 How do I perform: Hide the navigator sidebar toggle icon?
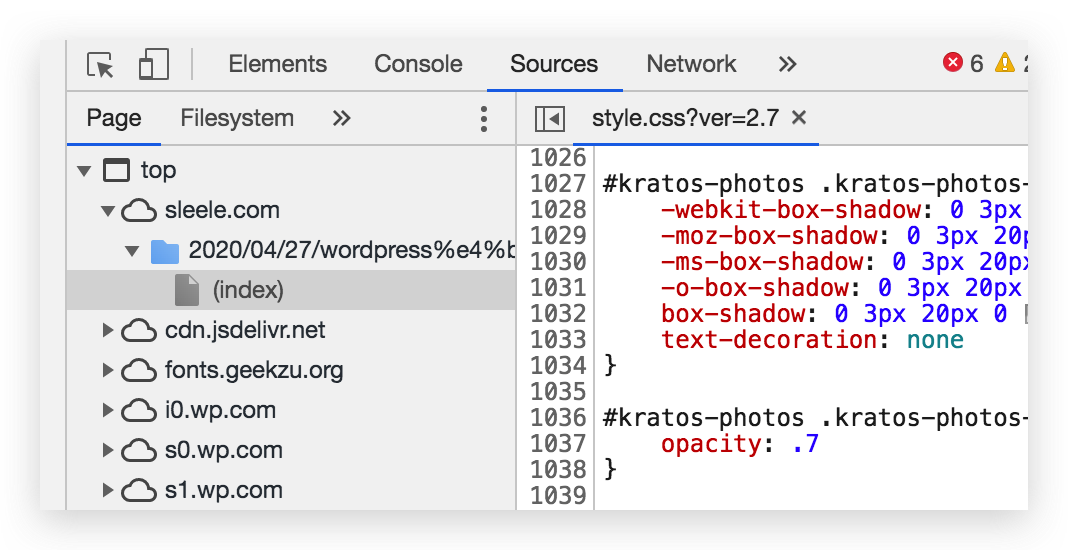click(550, 119)
